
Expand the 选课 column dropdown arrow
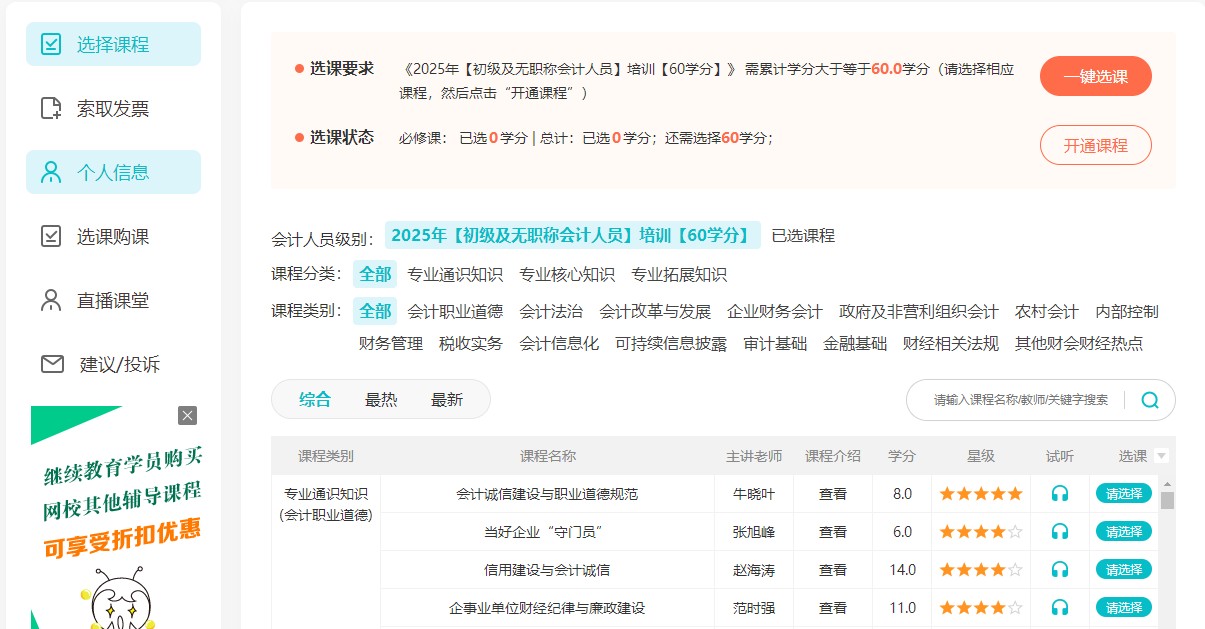click(x=1161, y=456)
